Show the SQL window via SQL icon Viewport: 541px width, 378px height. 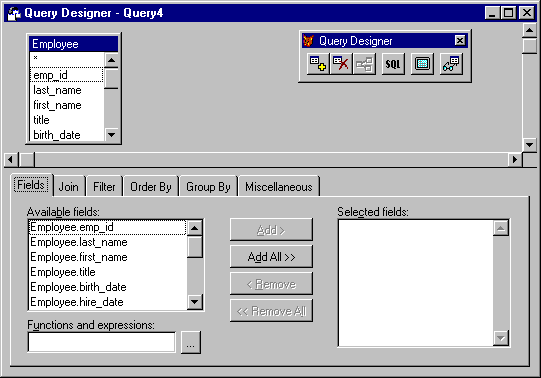tap(393, 64)
